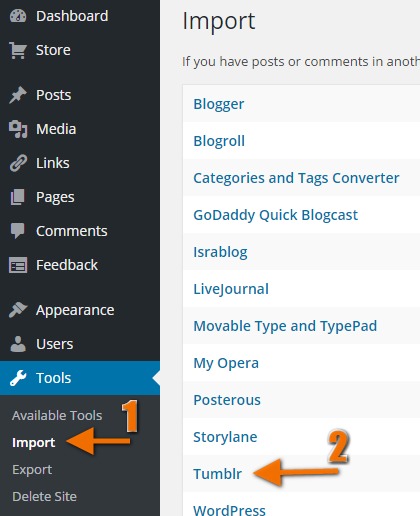
Task: Click the Appearance paintbrush icon
Action: (x=18, y=310)
